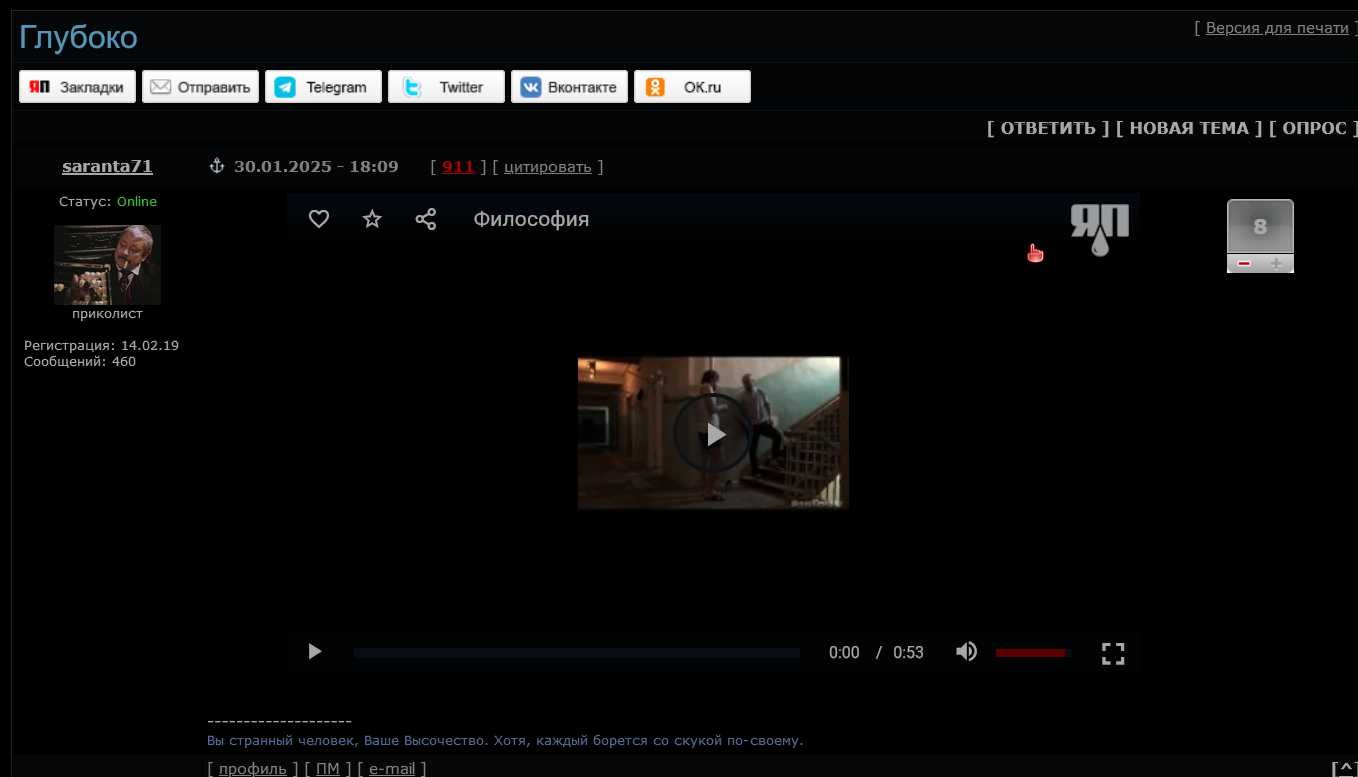Click the e-mail link below the post
The image size is (1358, 777).
tap(392, 768)
